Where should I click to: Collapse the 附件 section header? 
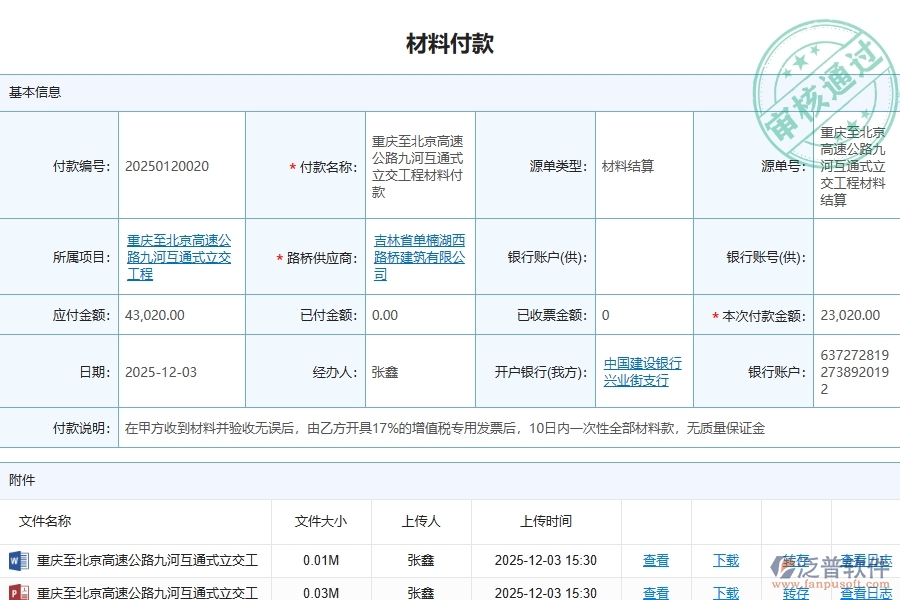click(22, 480)
